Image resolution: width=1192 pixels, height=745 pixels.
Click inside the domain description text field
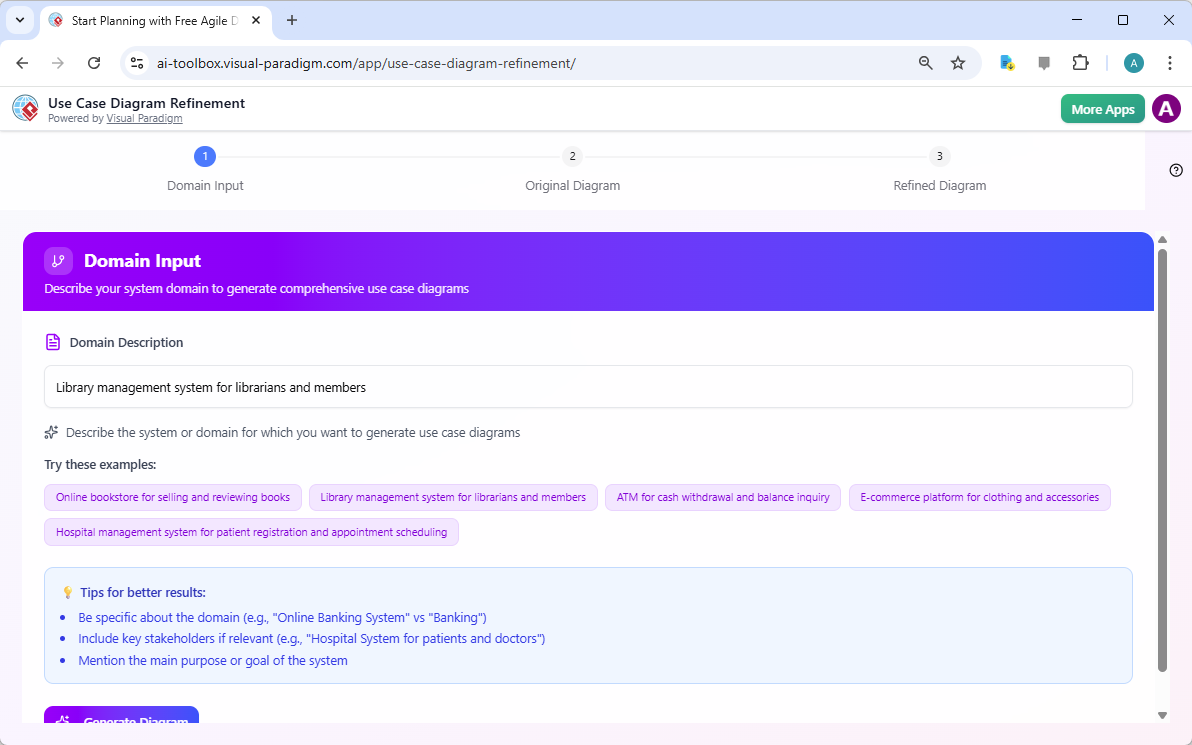pyautogui.click(x=588, y=387)
